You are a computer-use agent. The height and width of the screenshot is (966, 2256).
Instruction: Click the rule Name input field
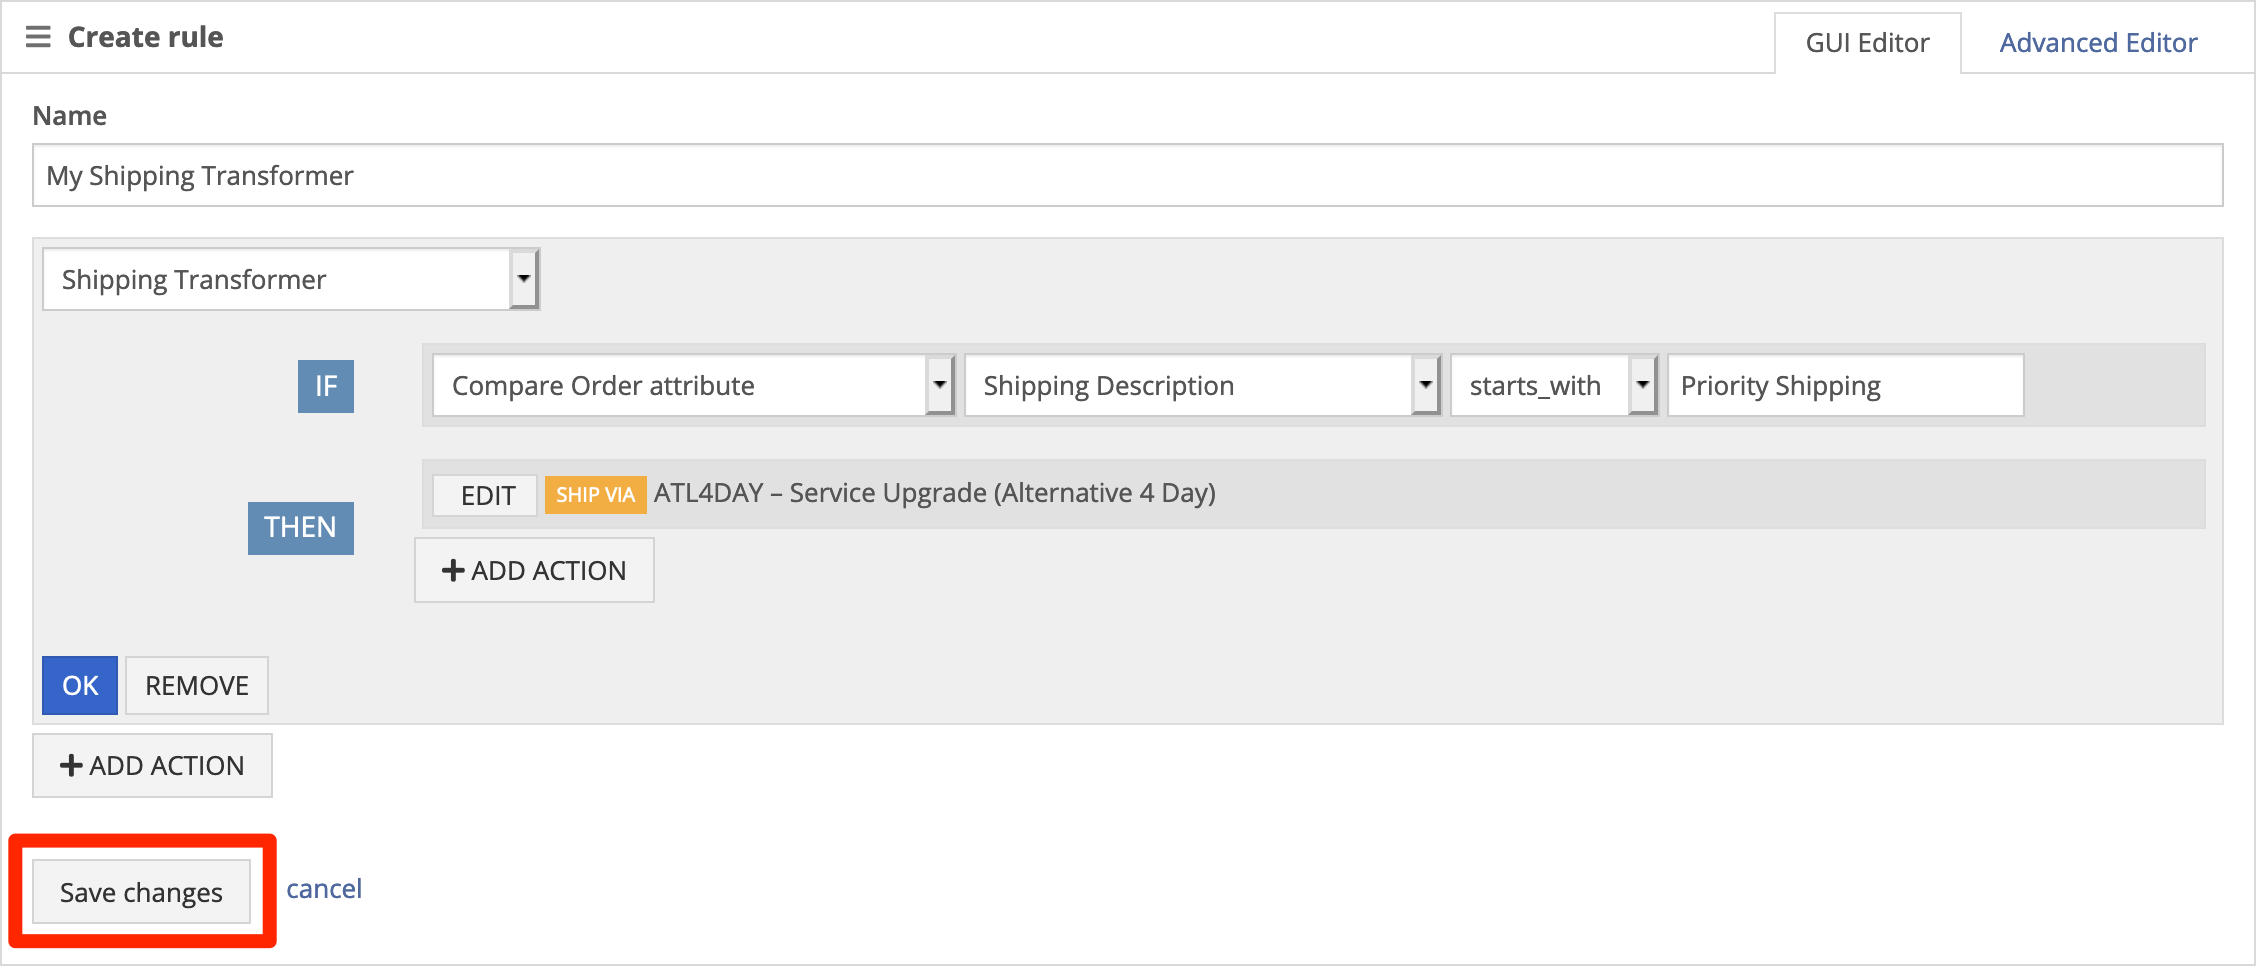coord(1127,175)
